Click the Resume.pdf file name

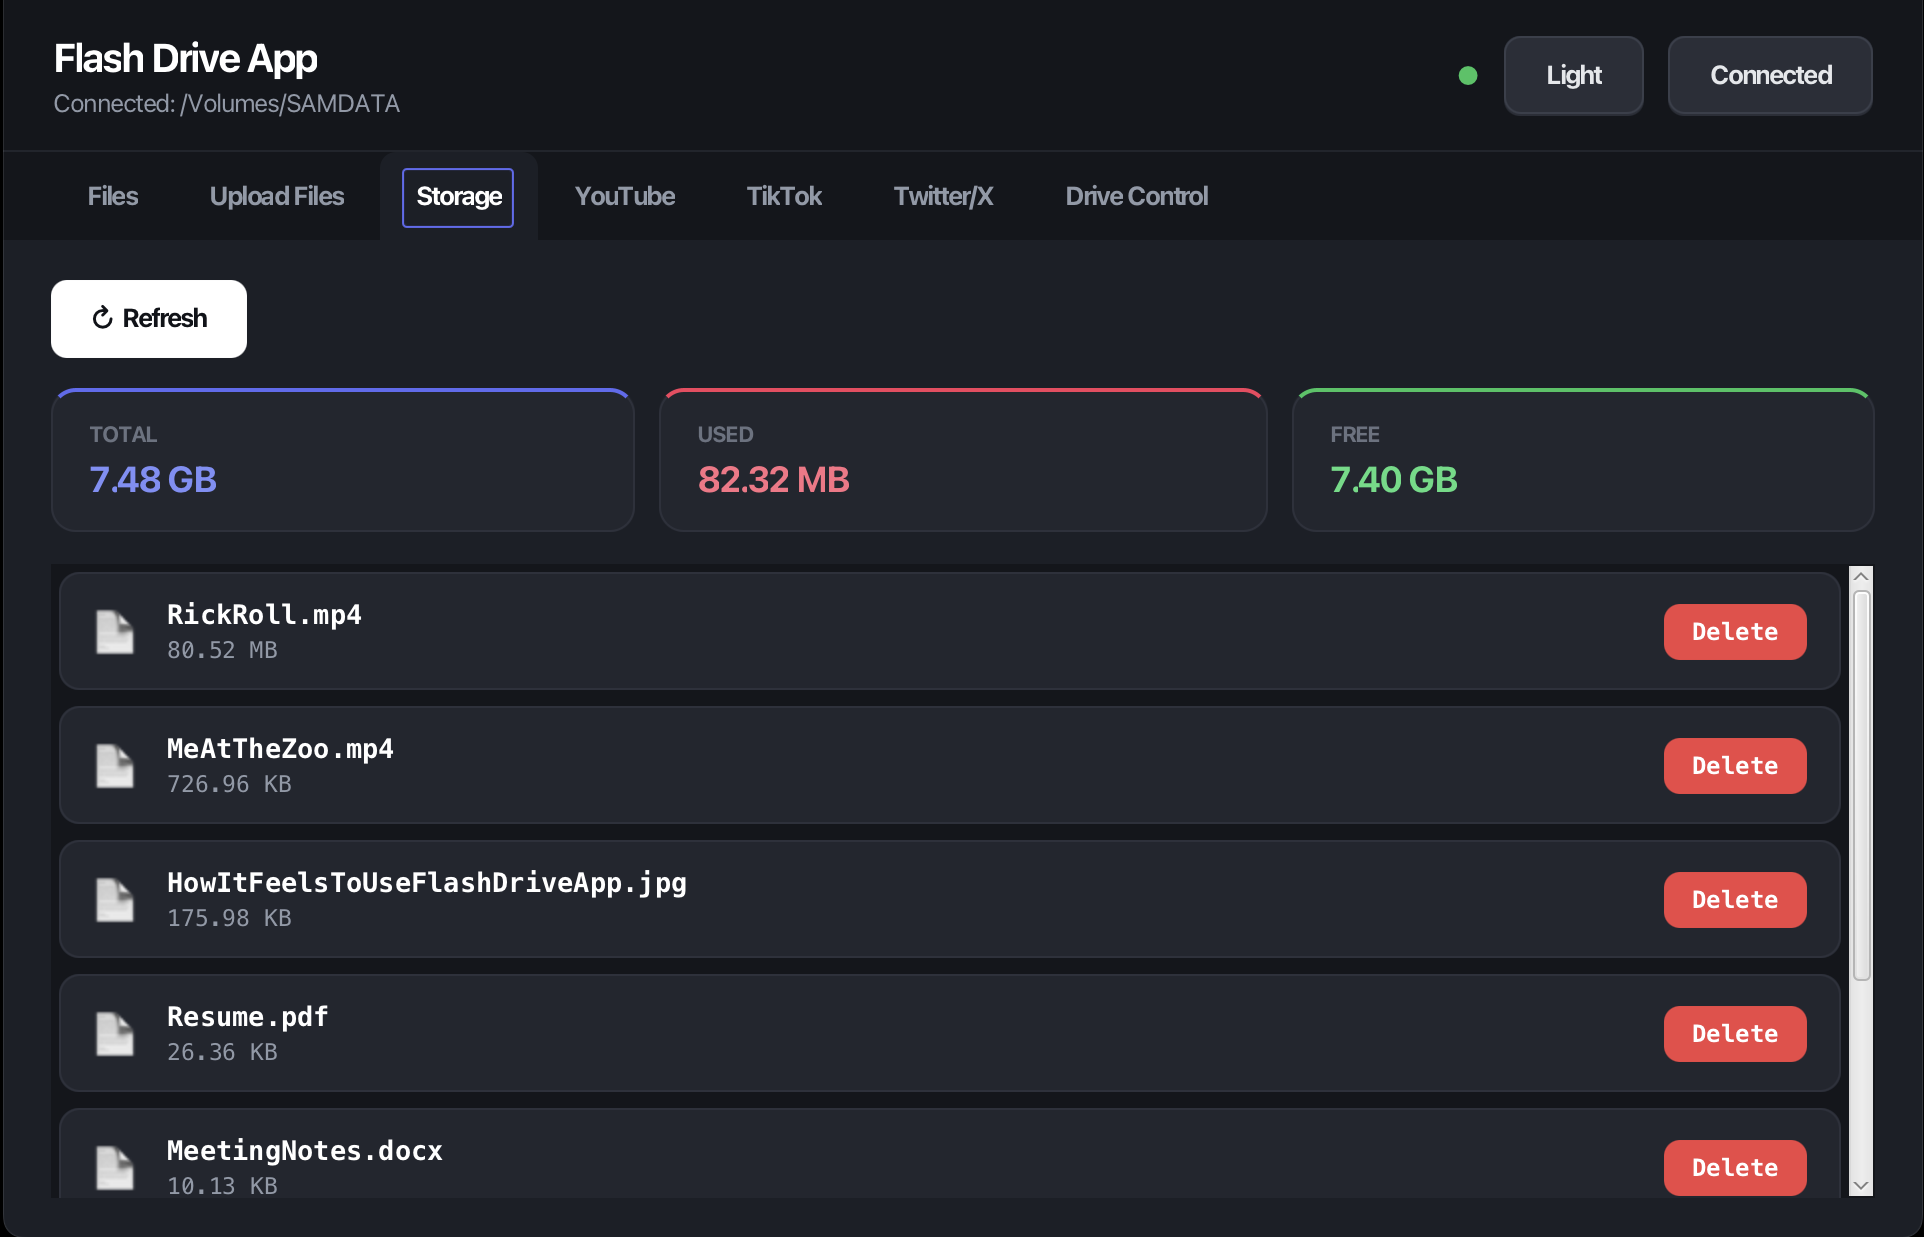[248, 1017]
